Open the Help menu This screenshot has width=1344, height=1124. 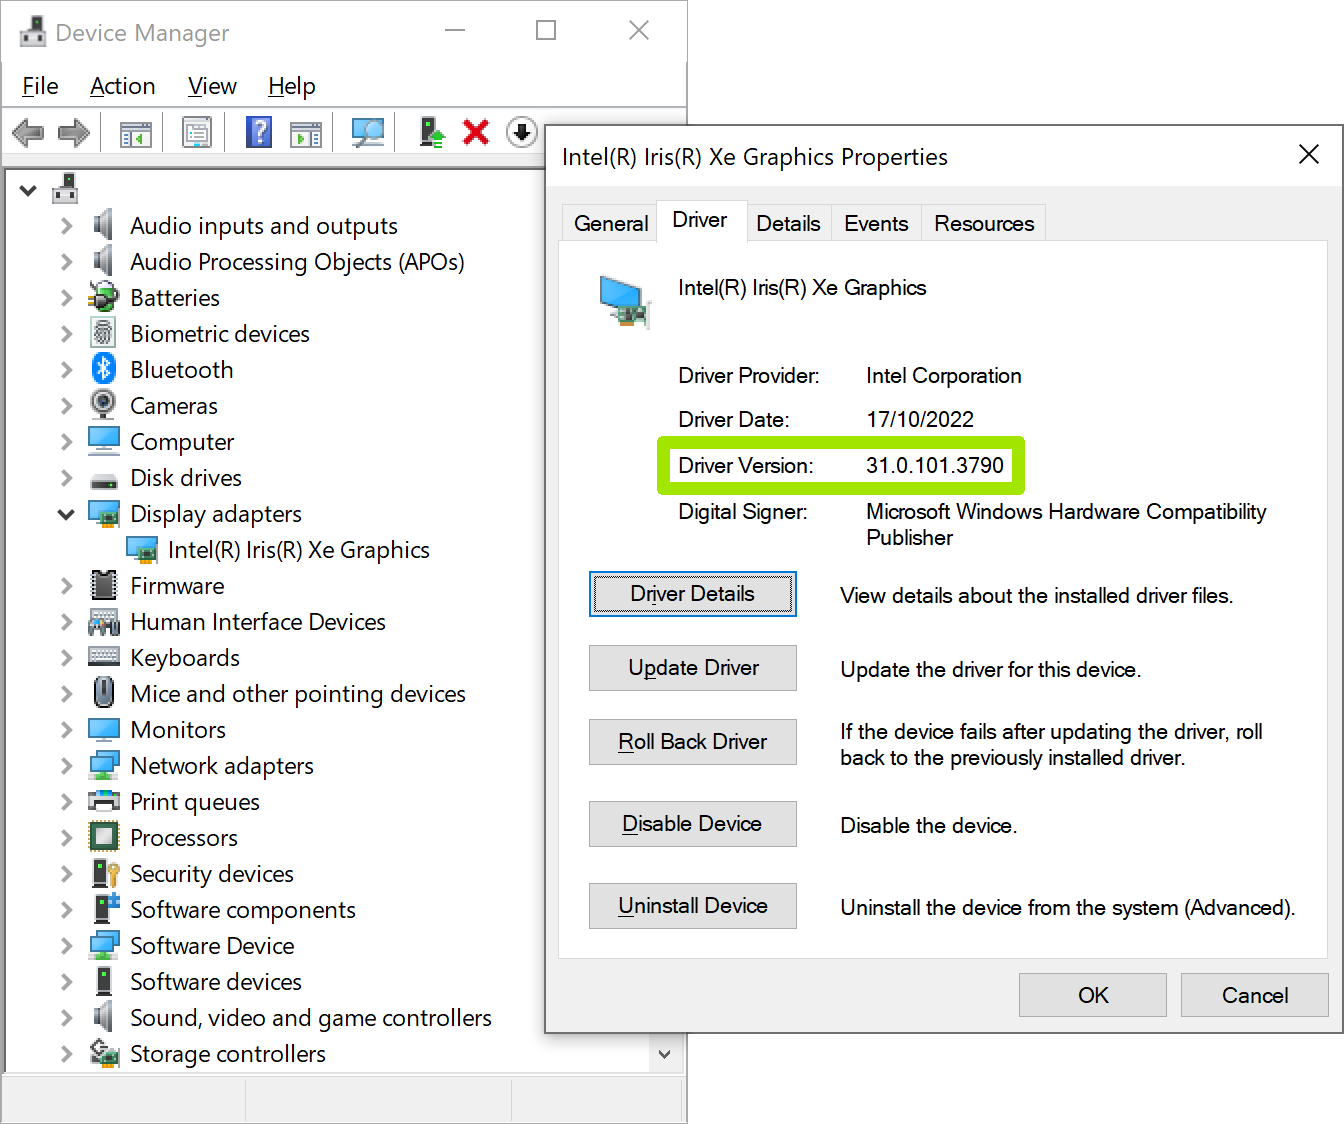pyautogui.click(x=292, y=86)
